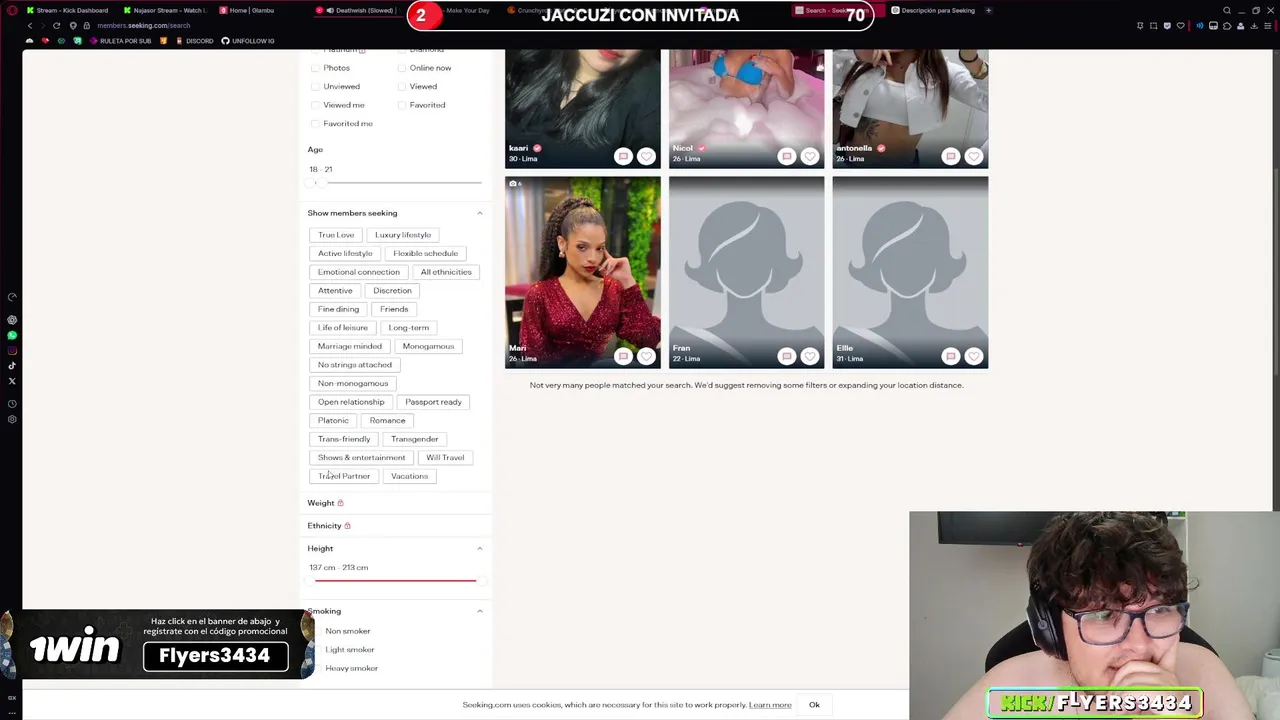
Task: Open X (Twitter) in the sidebar
Action: [12, 381]
